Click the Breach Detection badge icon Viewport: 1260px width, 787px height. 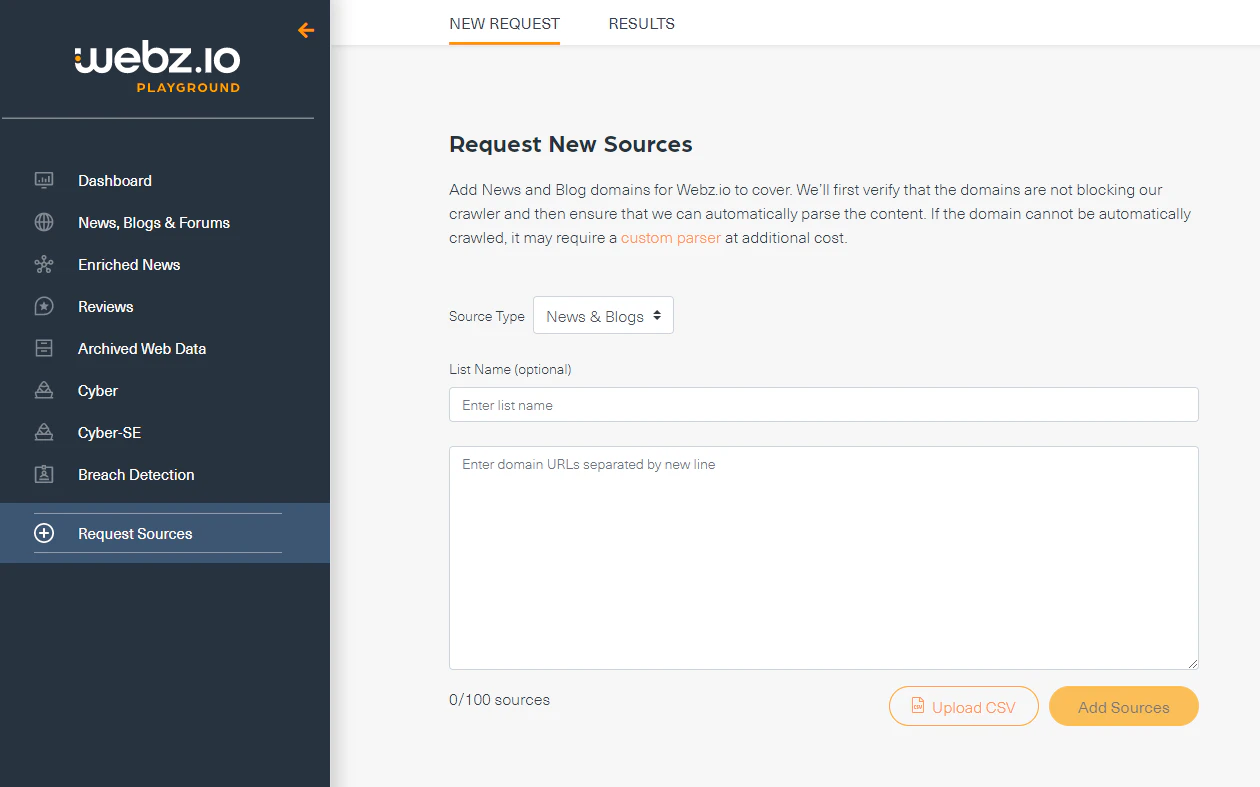[44, 474]
